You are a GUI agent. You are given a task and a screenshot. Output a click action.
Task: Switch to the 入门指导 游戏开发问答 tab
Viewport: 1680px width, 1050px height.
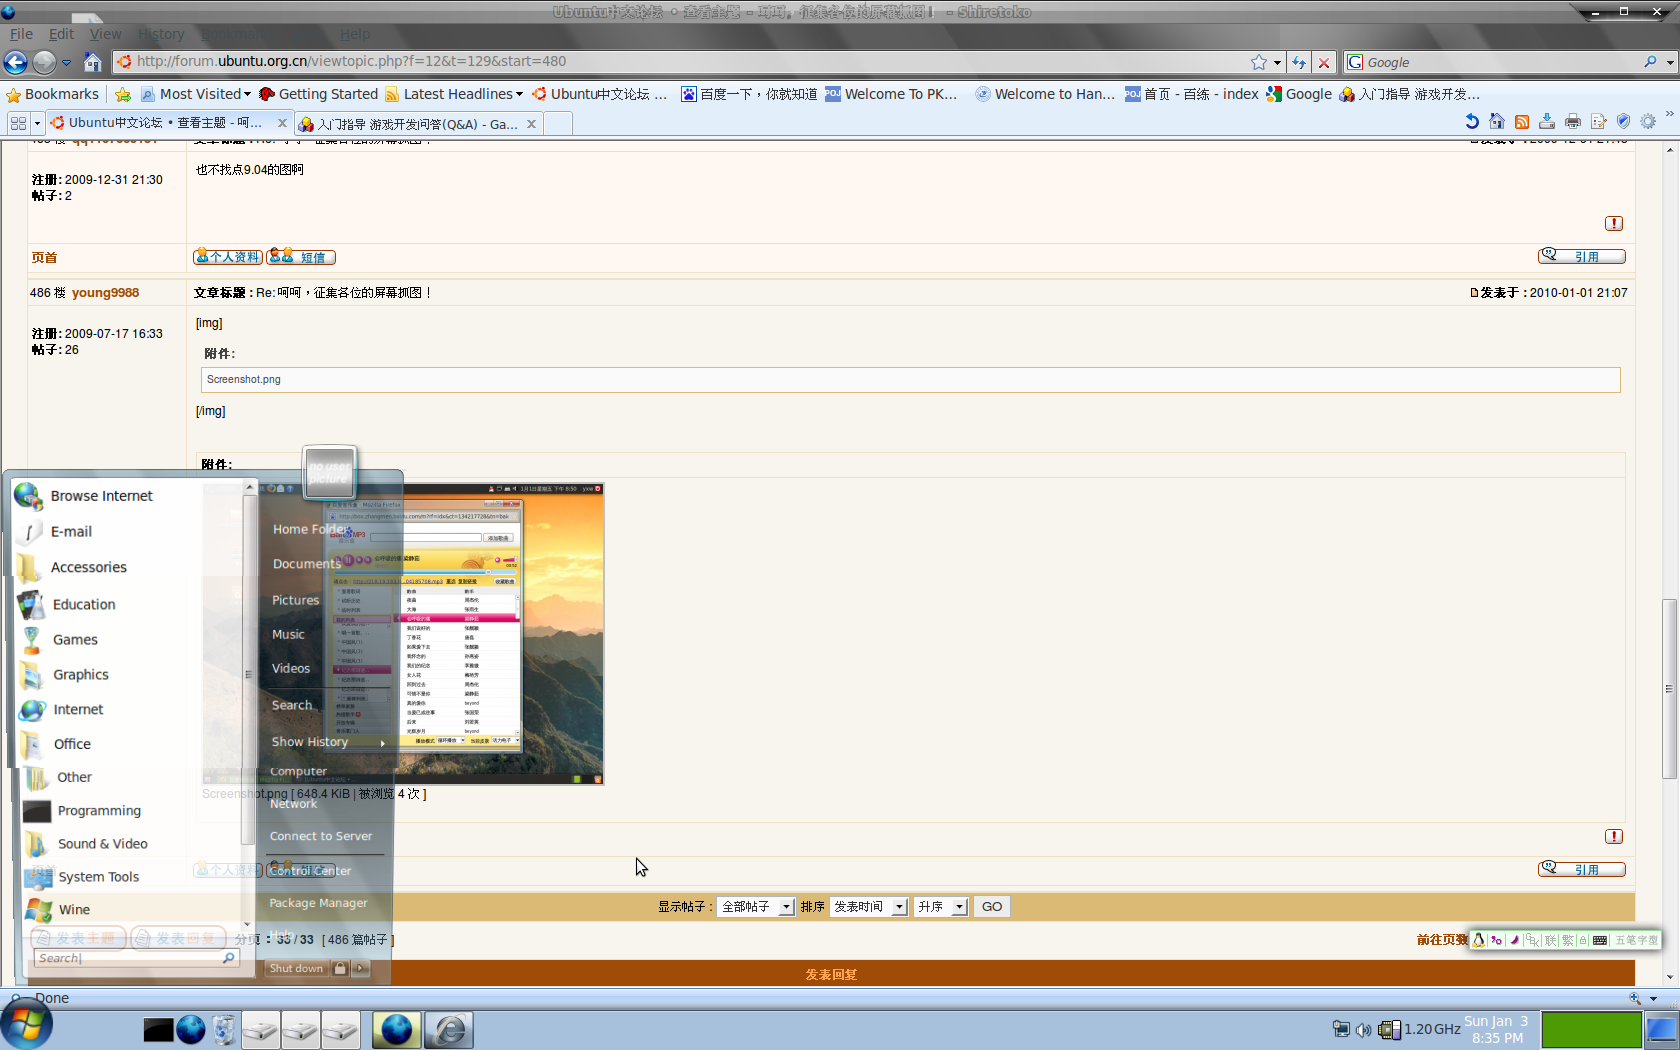coord(418,124)
